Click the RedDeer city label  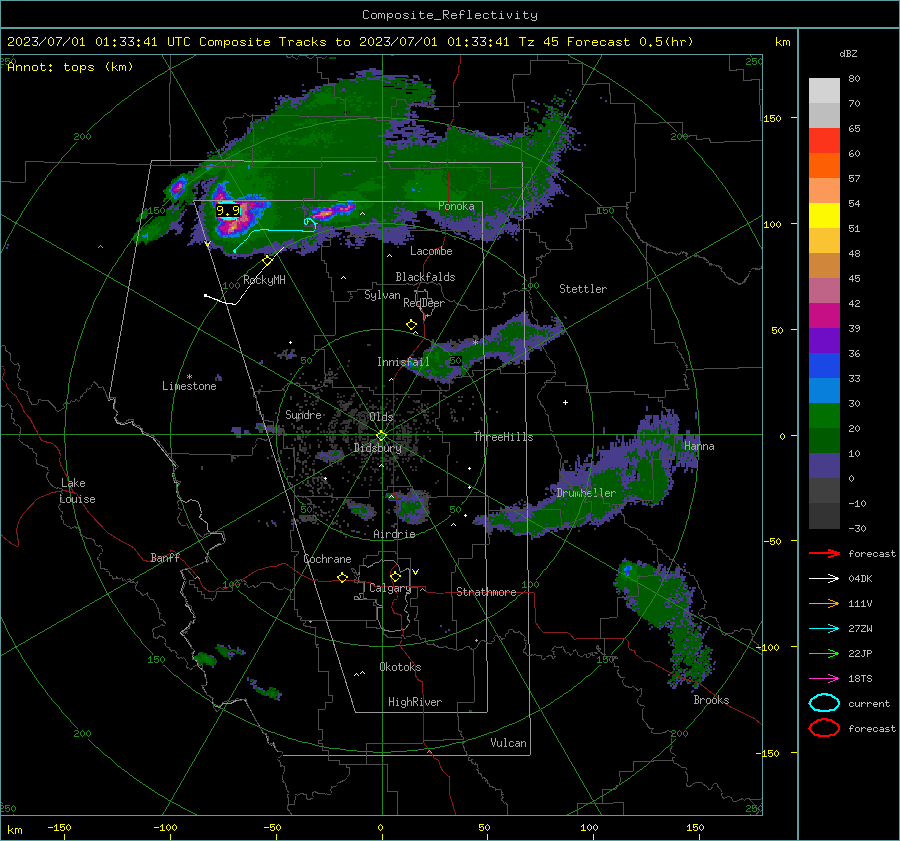click(x=424, y=303)
